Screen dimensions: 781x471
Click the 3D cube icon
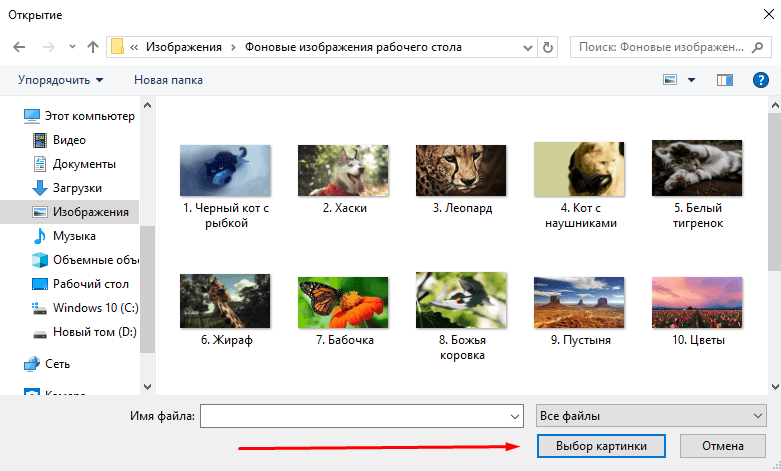click(x=40, y=260)
